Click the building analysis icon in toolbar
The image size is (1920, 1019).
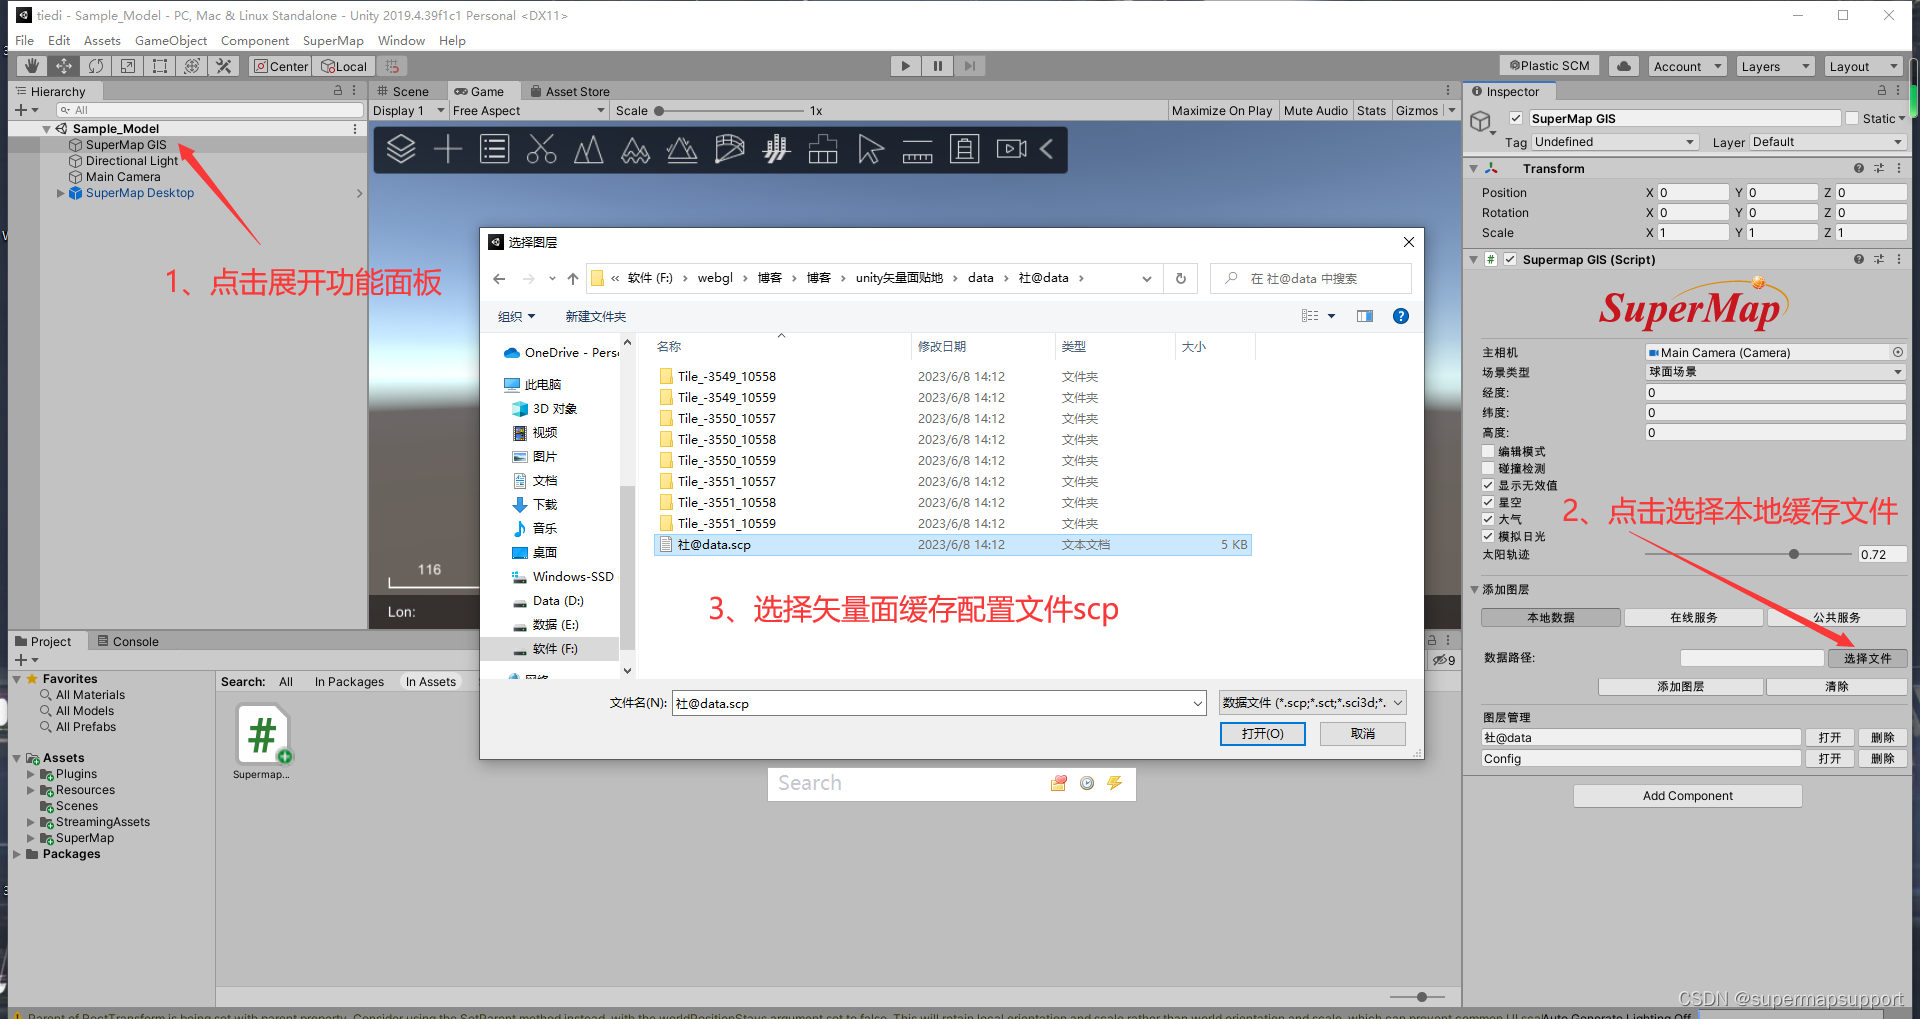(x=823, y=149)
